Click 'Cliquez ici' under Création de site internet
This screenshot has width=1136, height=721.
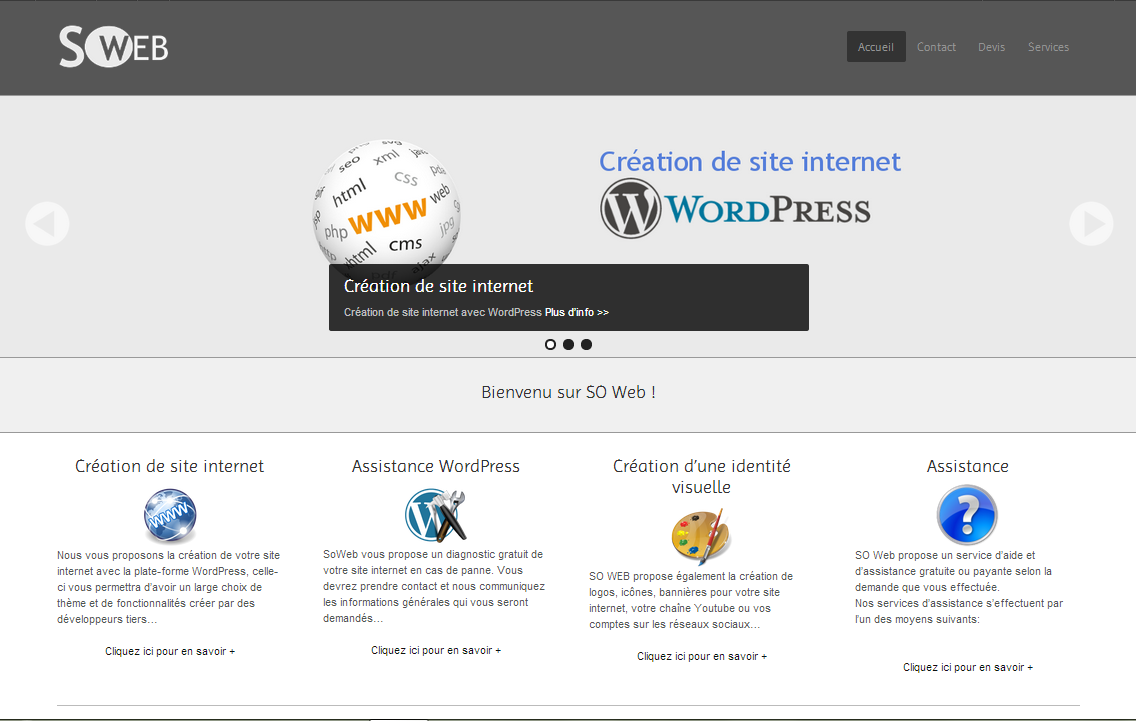(170, 651)
